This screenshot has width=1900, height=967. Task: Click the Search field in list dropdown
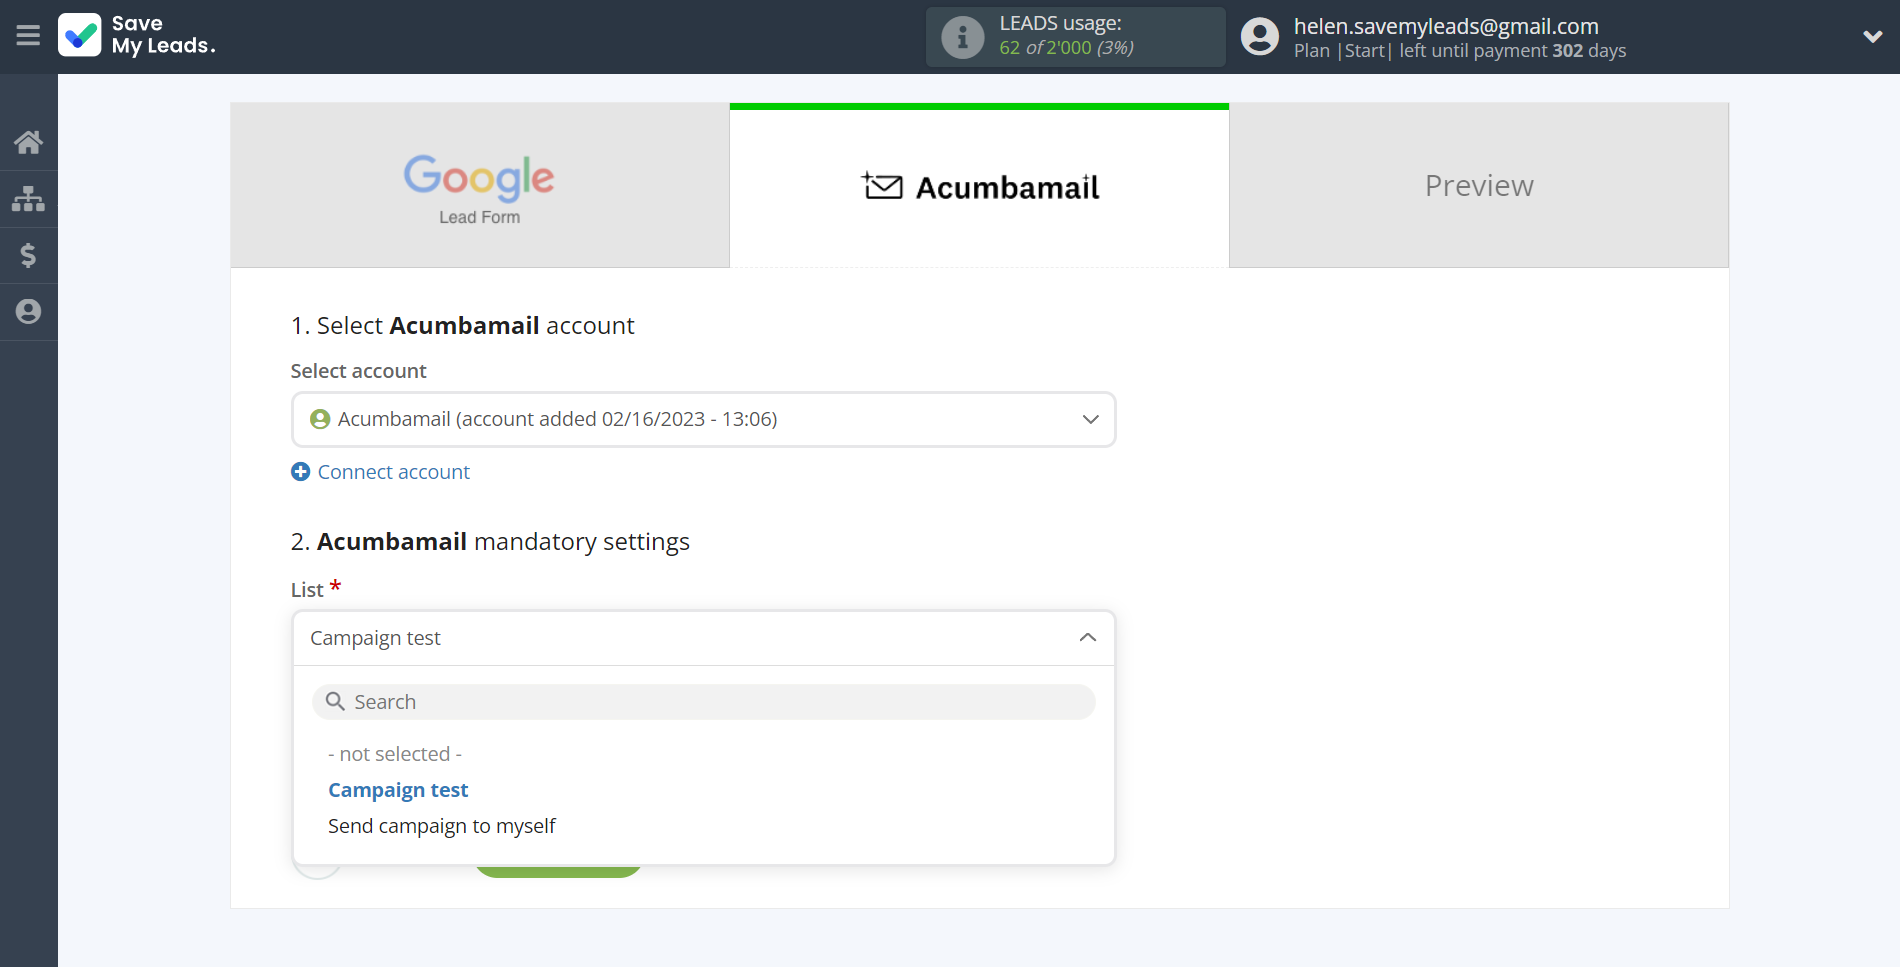tap(703, 702)
